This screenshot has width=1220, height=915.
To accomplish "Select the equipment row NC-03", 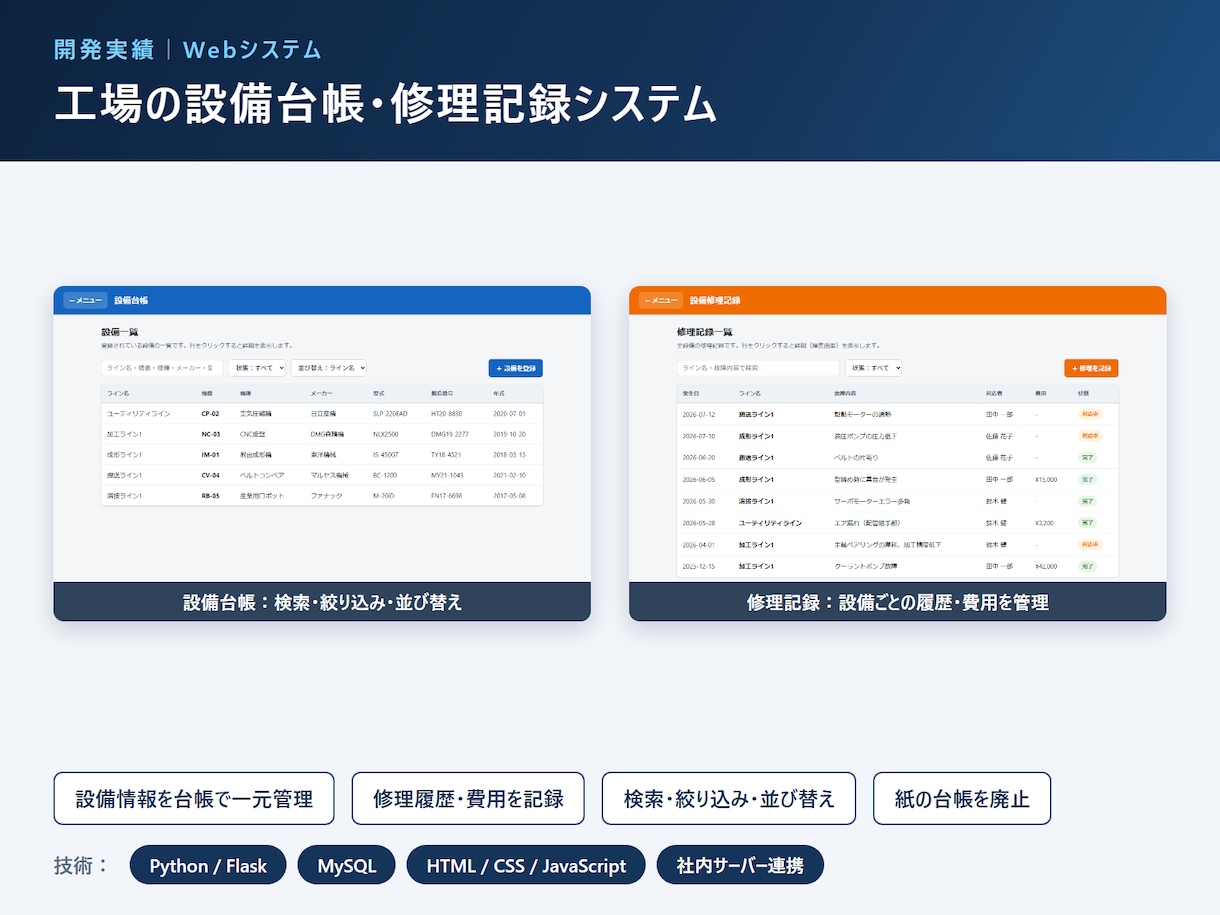I will point(322,434).
